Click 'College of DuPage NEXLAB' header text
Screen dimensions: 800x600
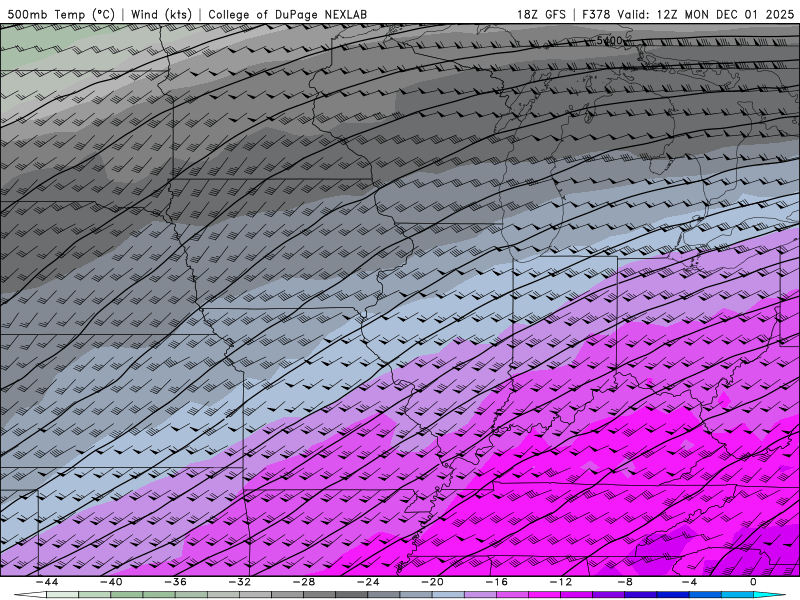[x=287, y=14]
